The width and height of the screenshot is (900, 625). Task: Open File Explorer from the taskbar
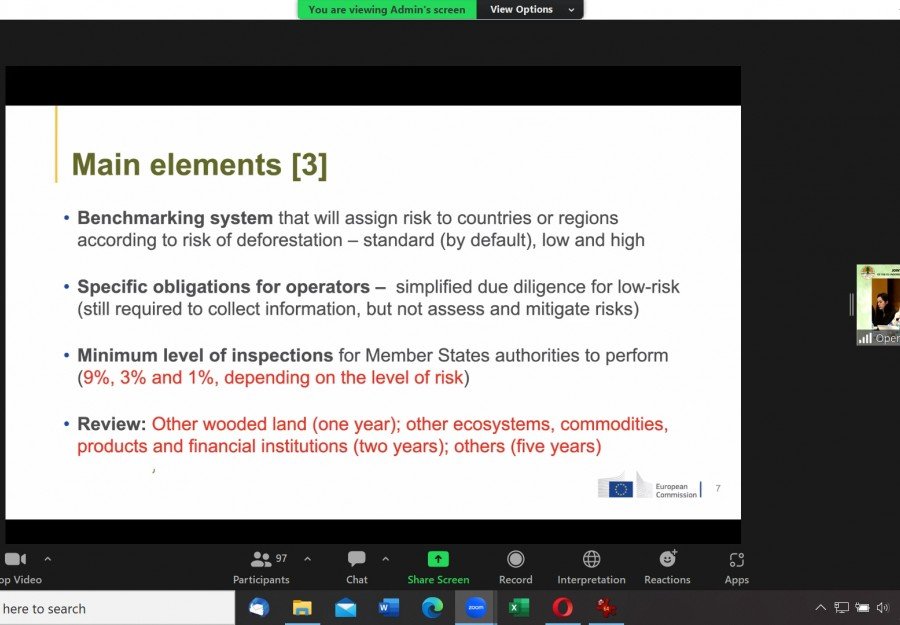click(x=302, y=608)
